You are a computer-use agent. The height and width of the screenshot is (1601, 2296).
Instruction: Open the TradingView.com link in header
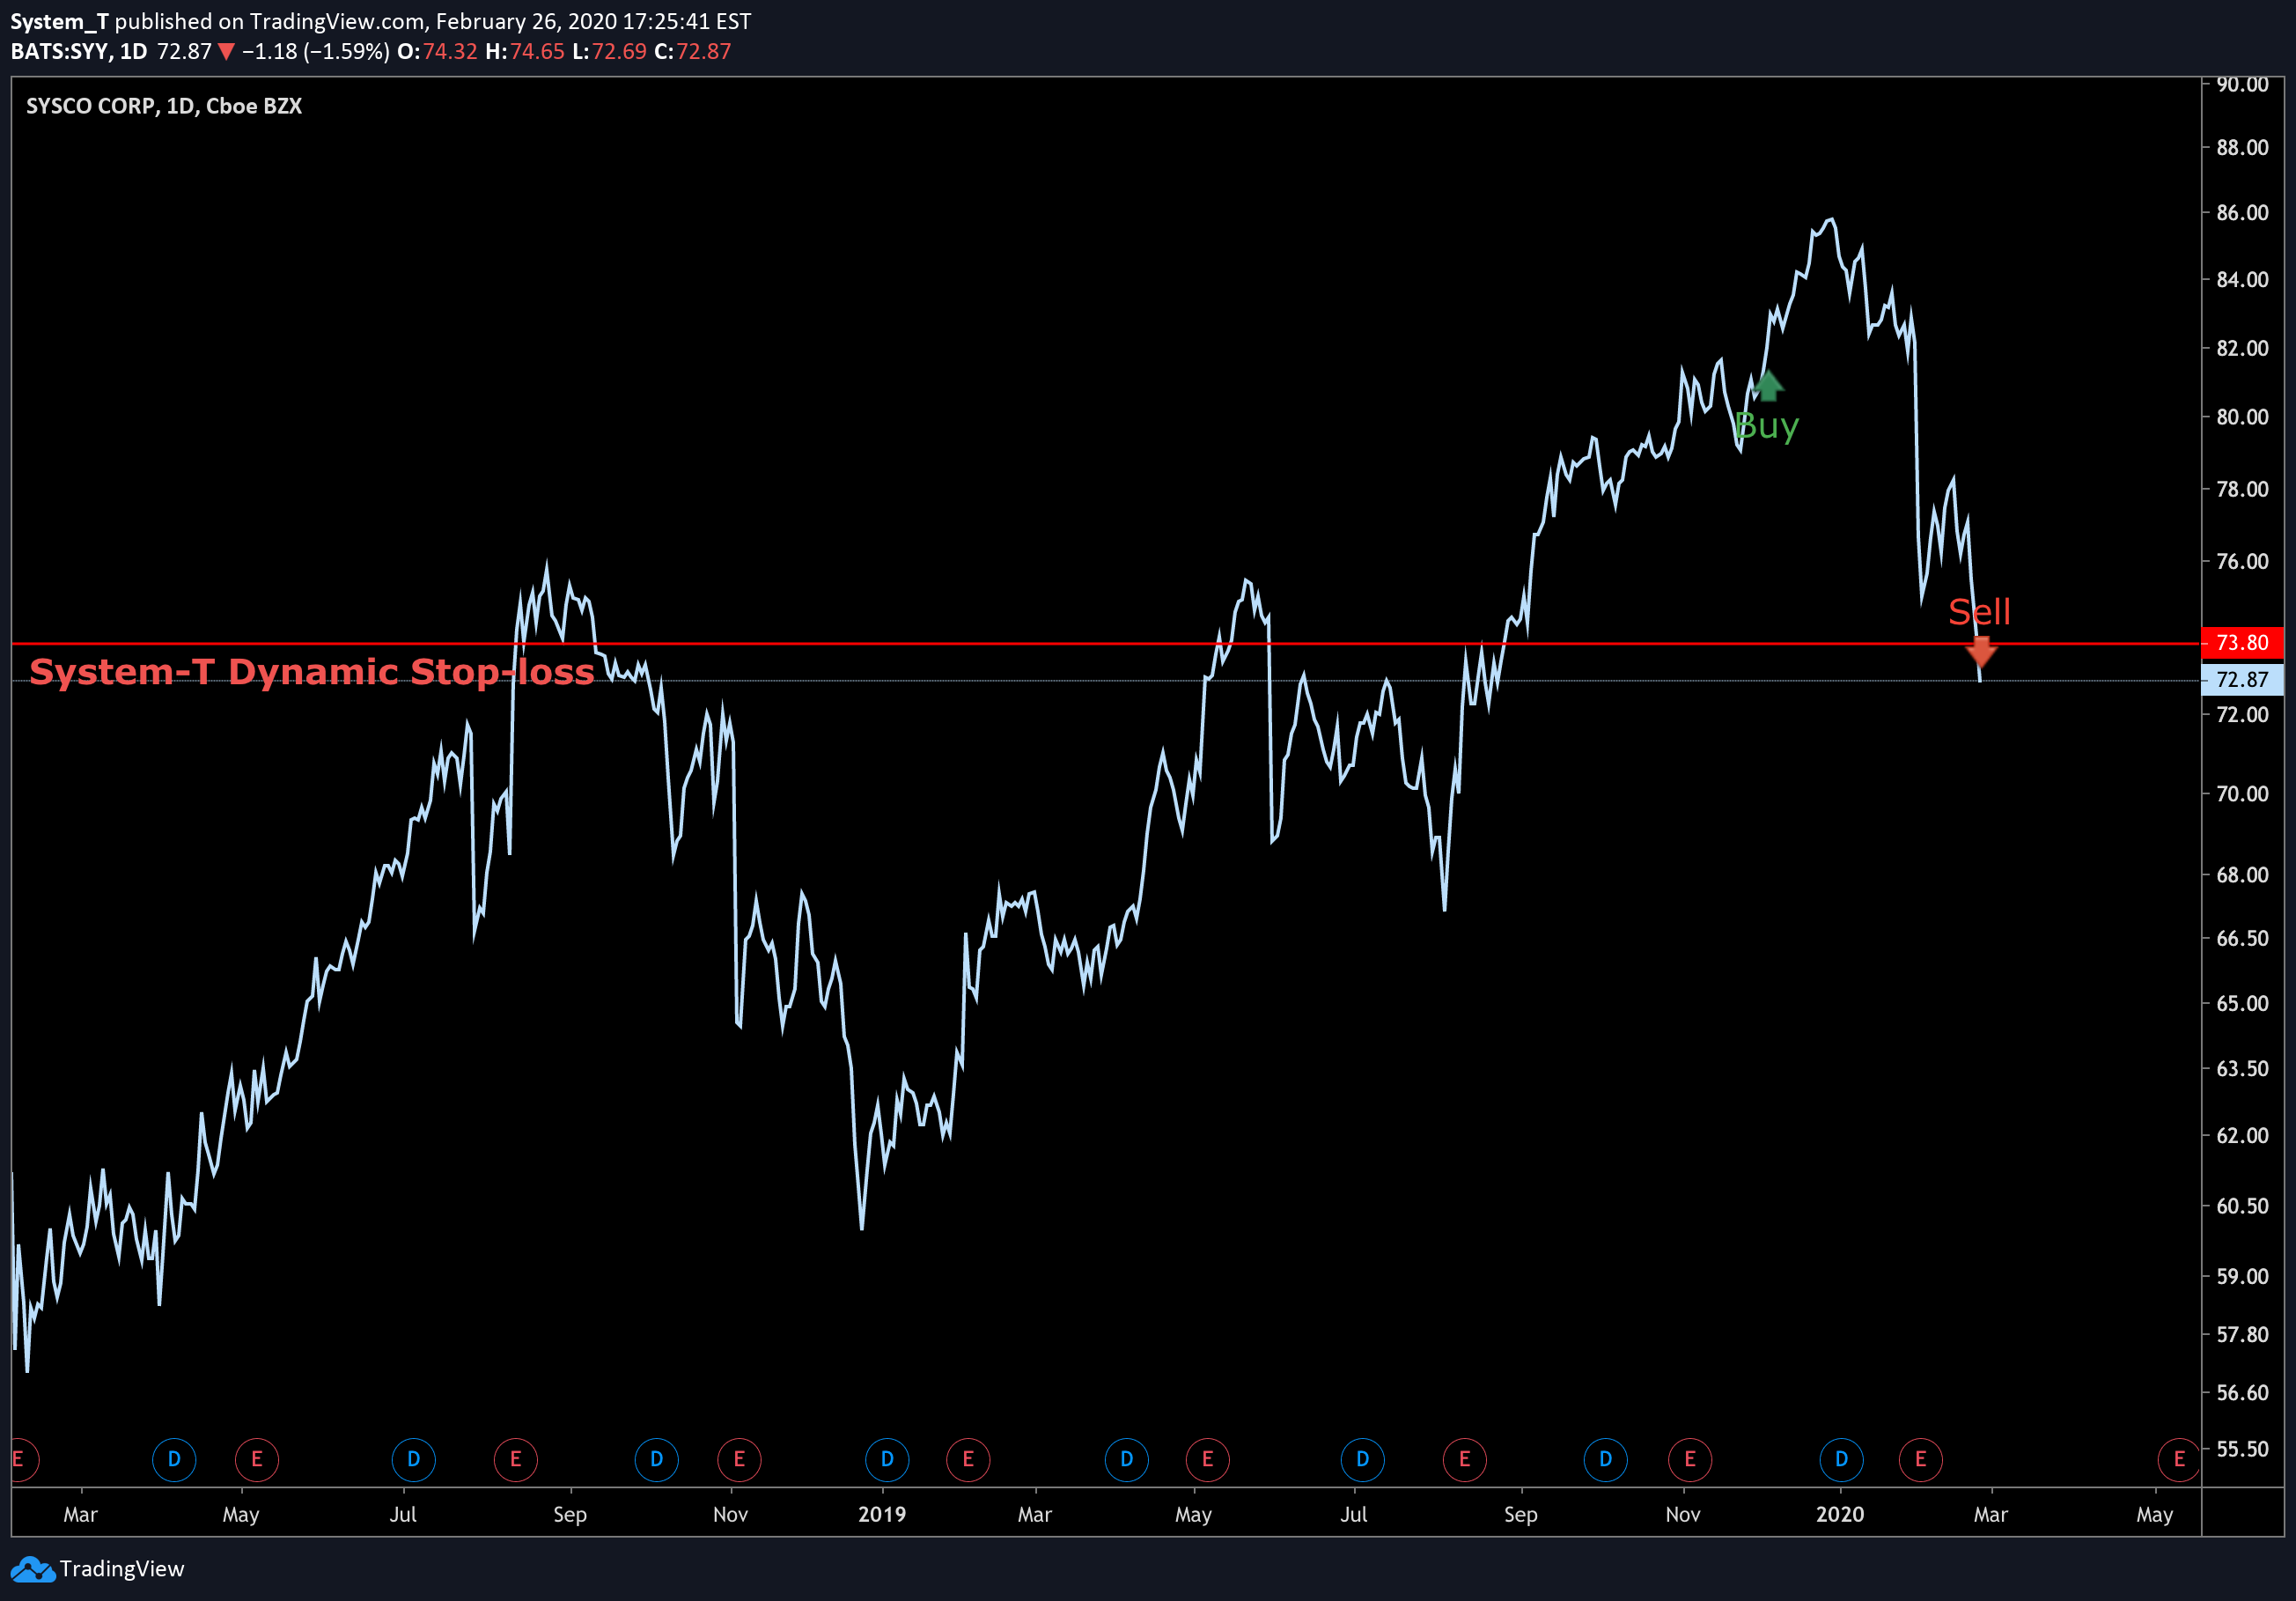[336, 21]
